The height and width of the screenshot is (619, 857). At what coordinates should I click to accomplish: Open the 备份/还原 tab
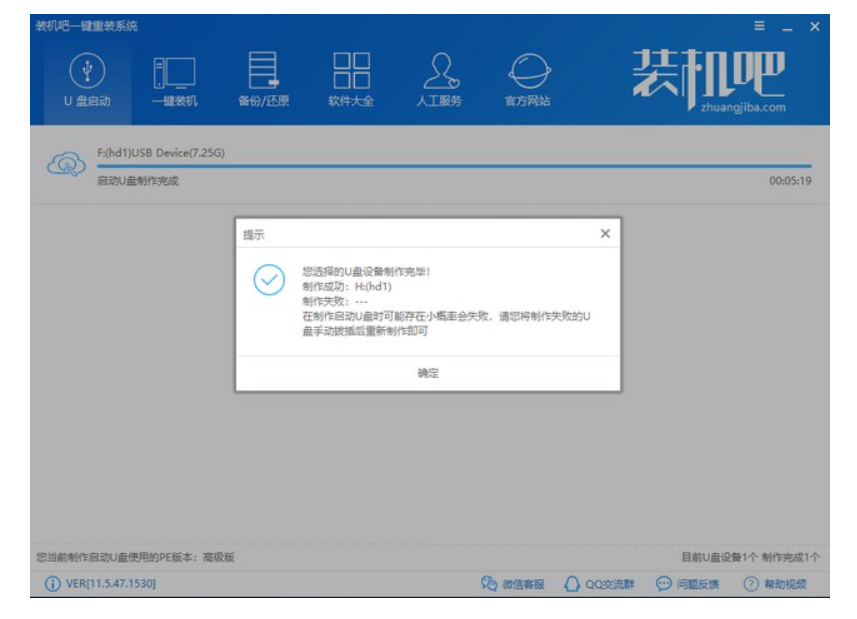click(263, 80)
